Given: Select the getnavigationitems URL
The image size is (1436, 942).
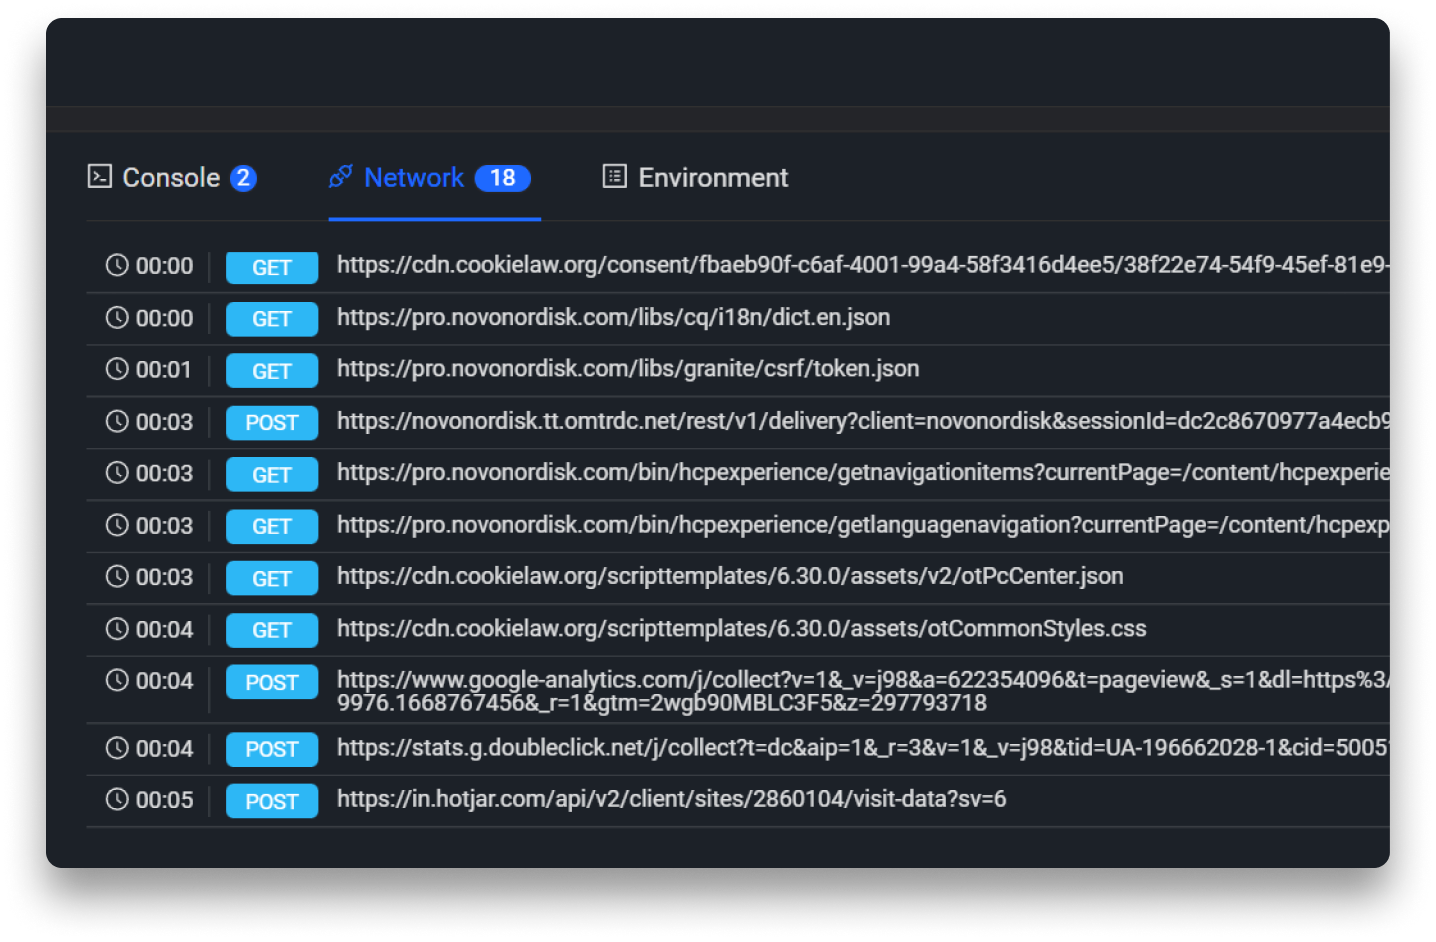Looking at the screenshot, I should [863, 473].
